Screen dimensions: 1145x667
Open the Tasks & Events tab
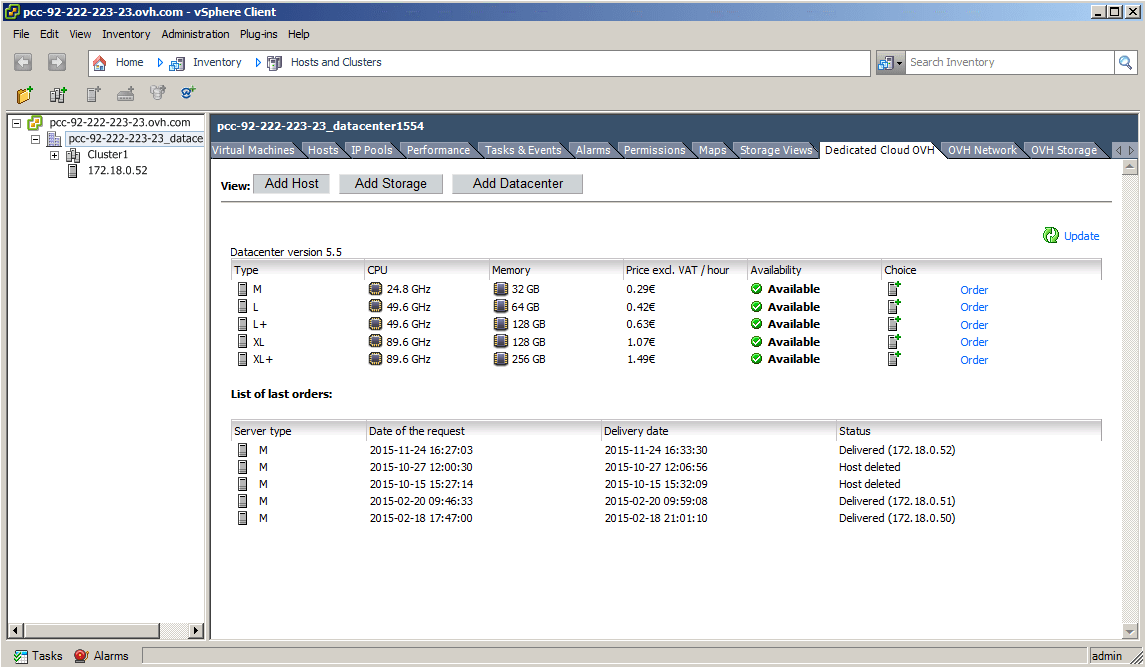523,150
